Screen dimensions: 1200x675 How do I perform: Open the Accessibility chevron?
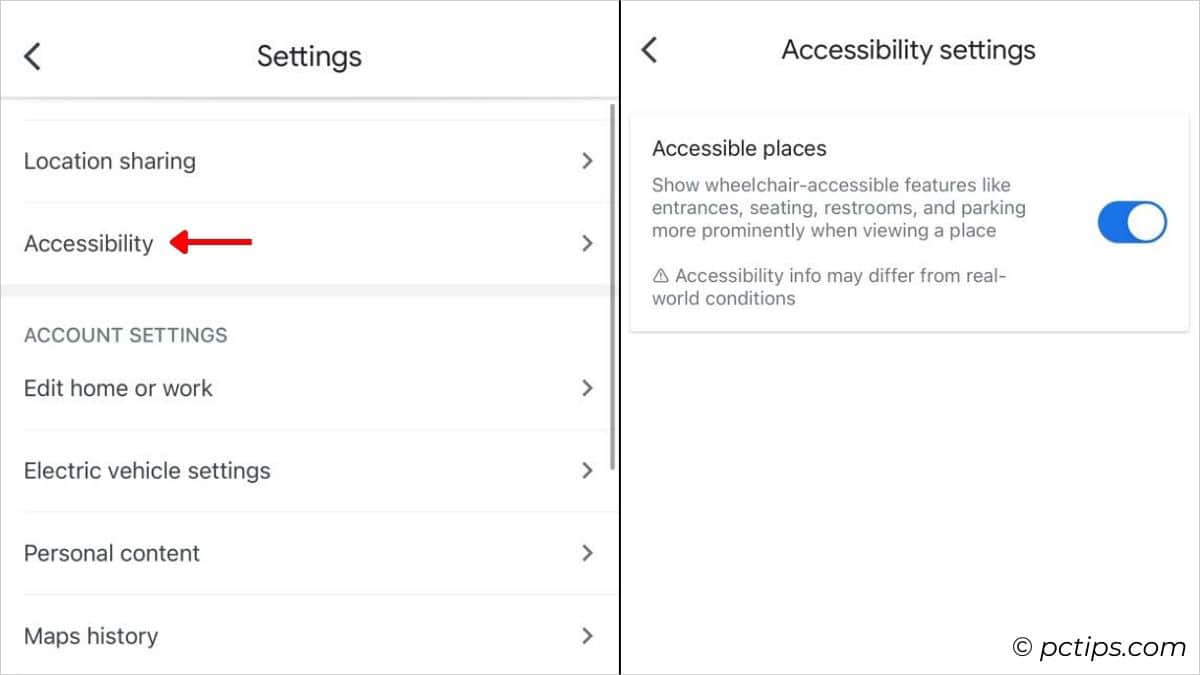click(589, 243)
